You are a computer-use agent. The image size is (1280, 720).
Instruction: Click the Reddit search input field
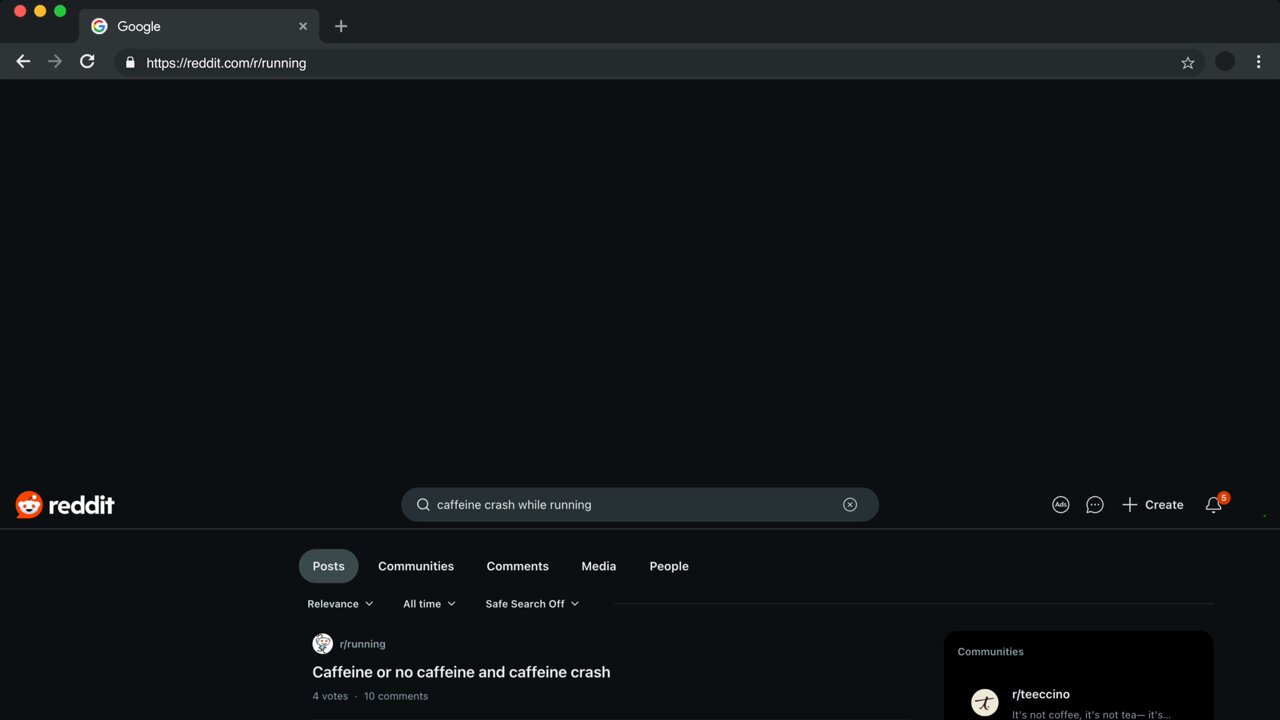[x=640, y=505]
